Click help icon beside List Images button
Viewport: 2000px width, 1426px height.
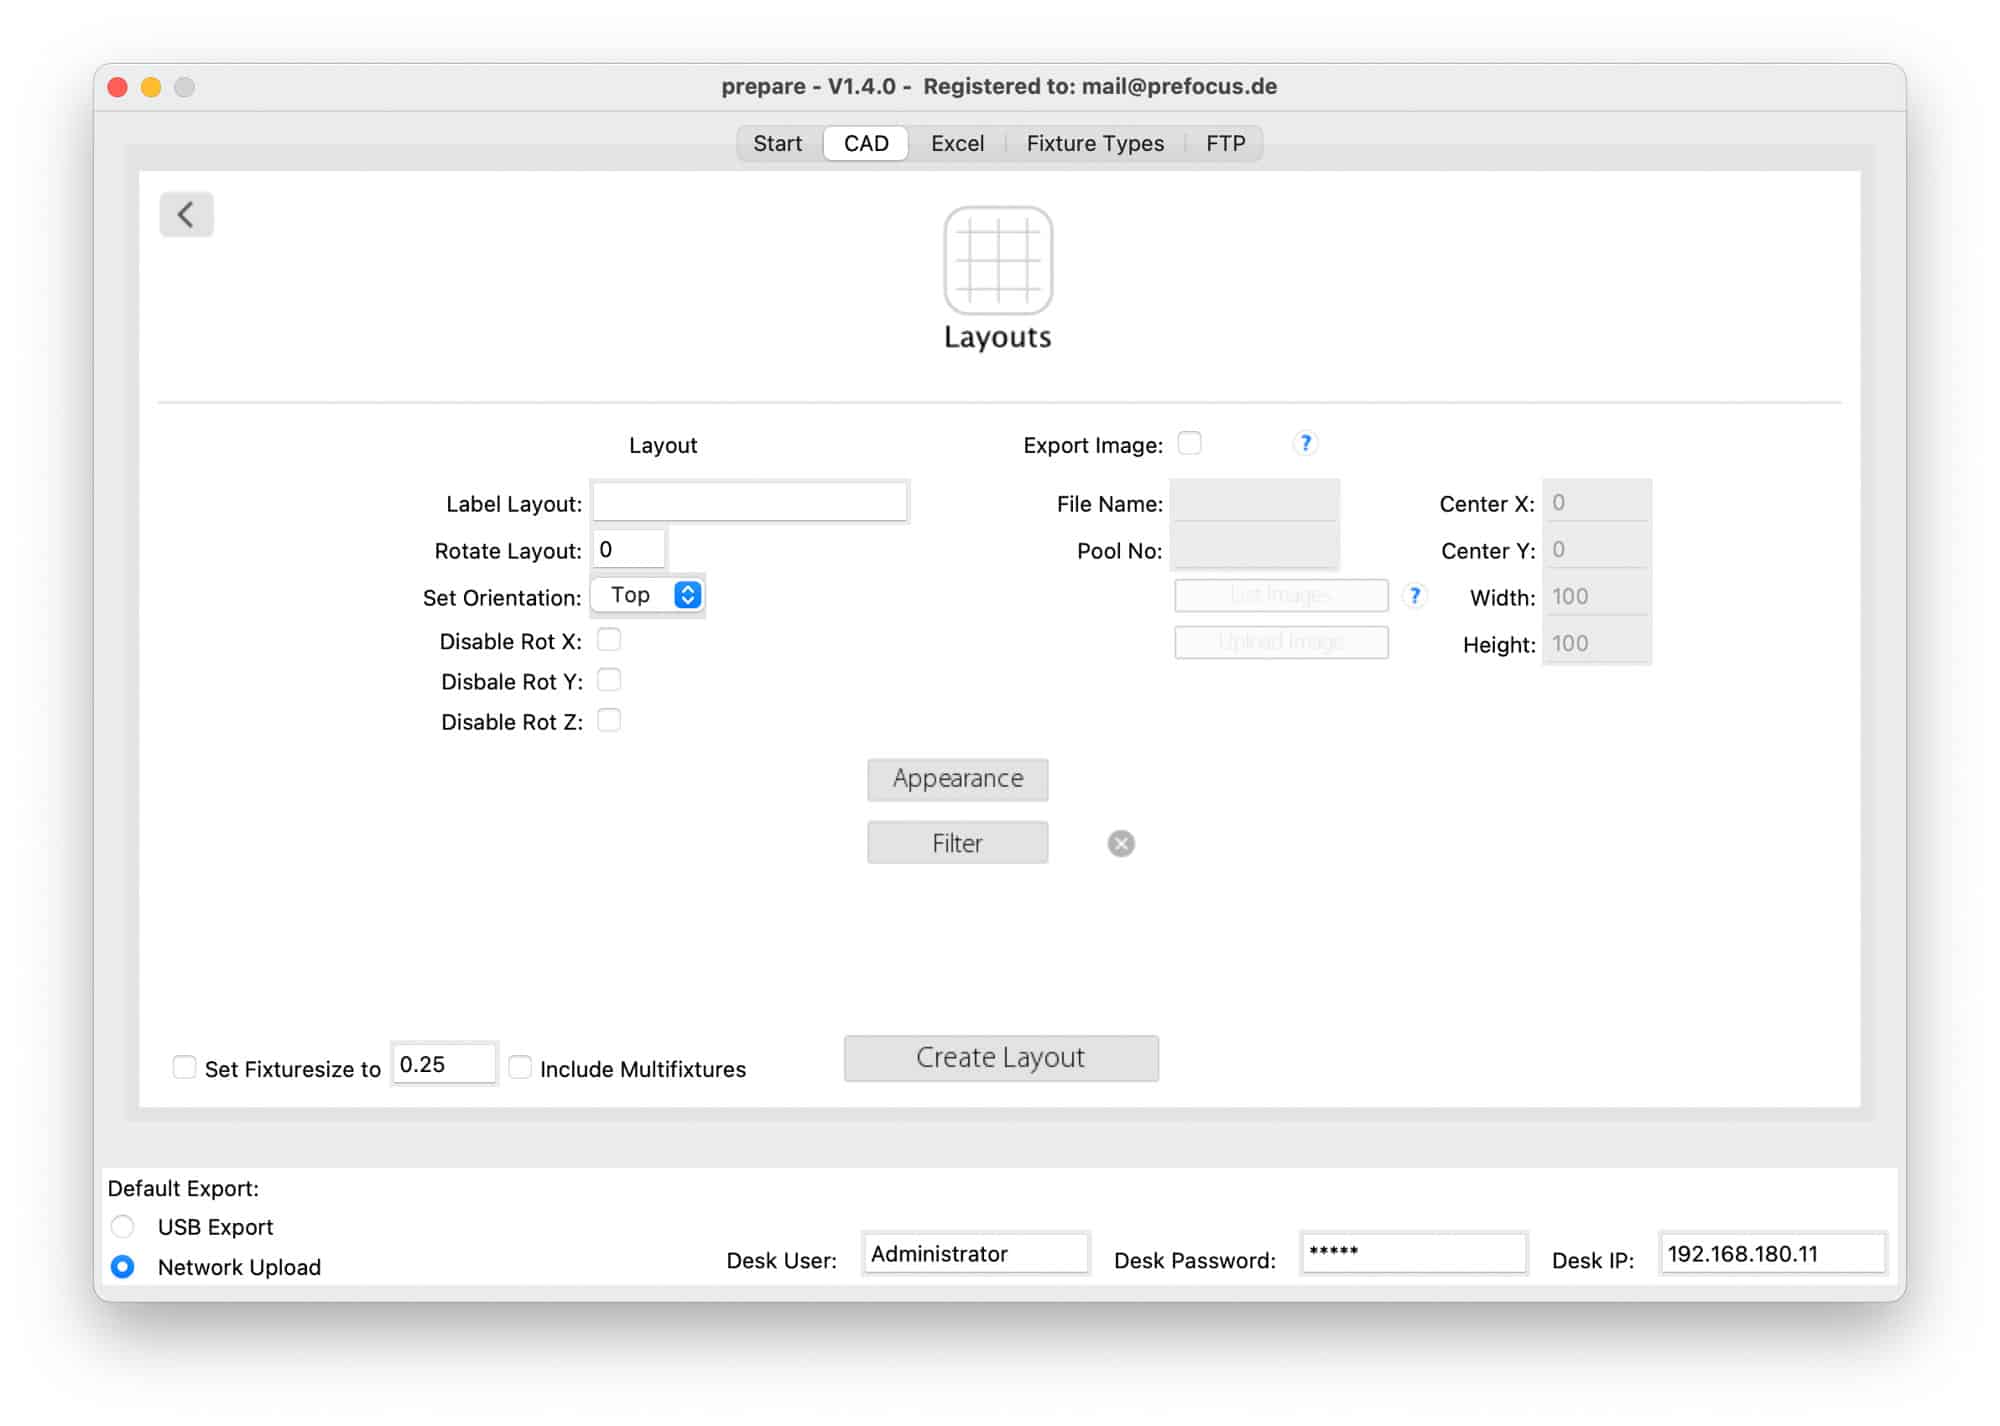(x=1414, y=596)
